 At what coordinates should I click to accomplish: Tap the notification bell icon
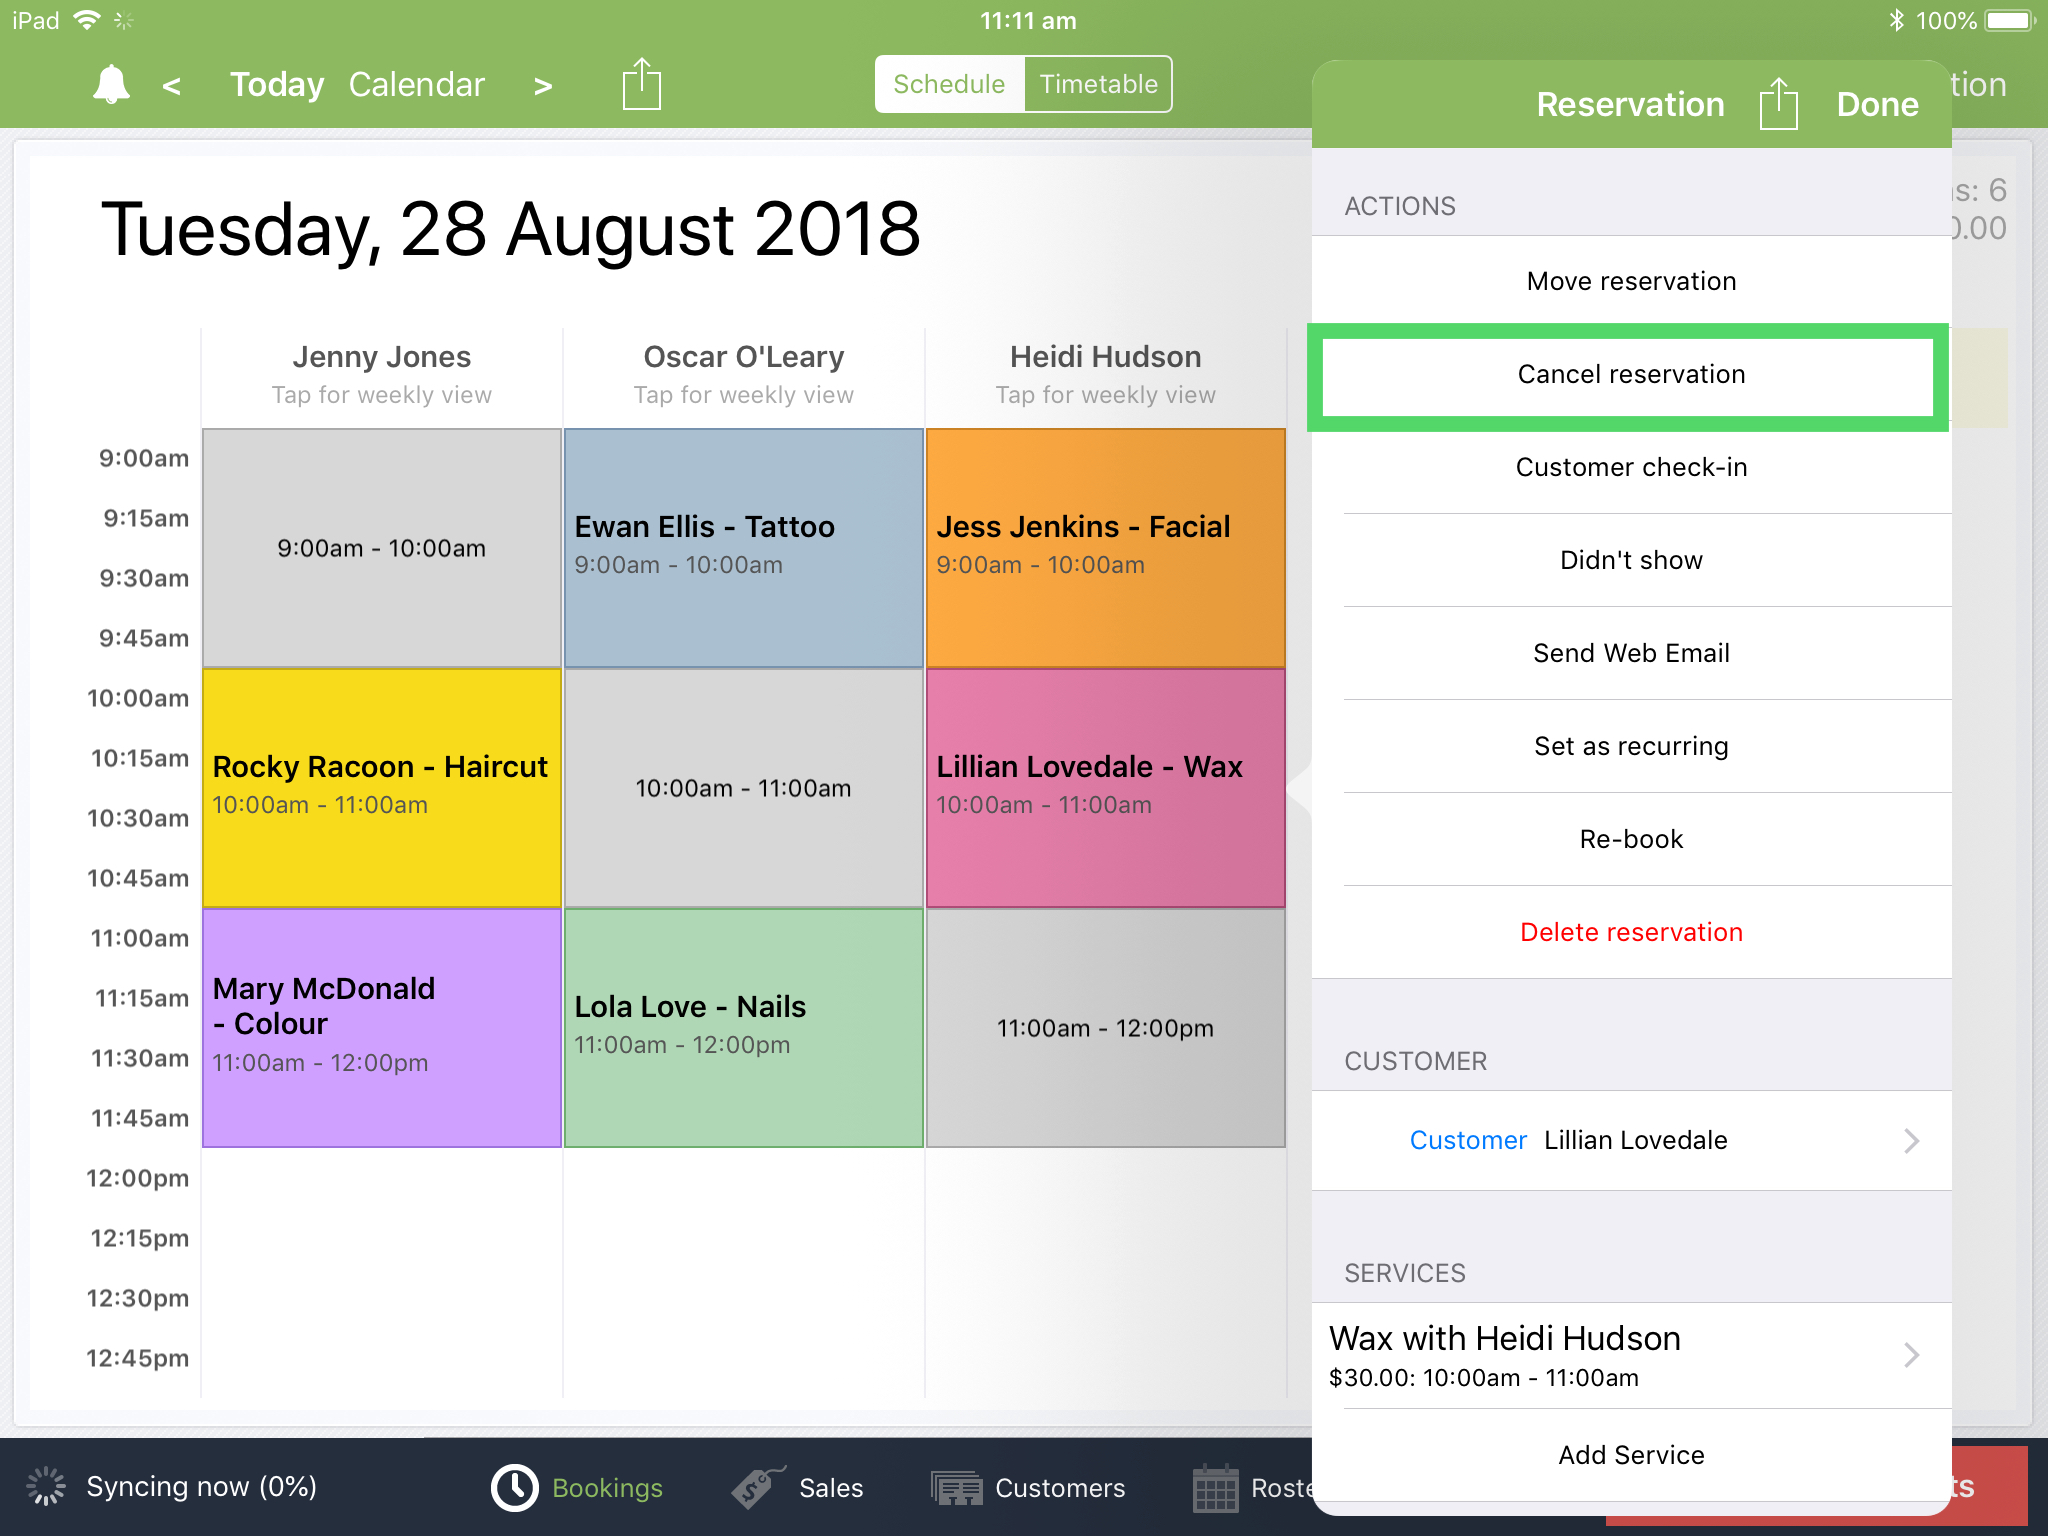[x=111, y=84]
